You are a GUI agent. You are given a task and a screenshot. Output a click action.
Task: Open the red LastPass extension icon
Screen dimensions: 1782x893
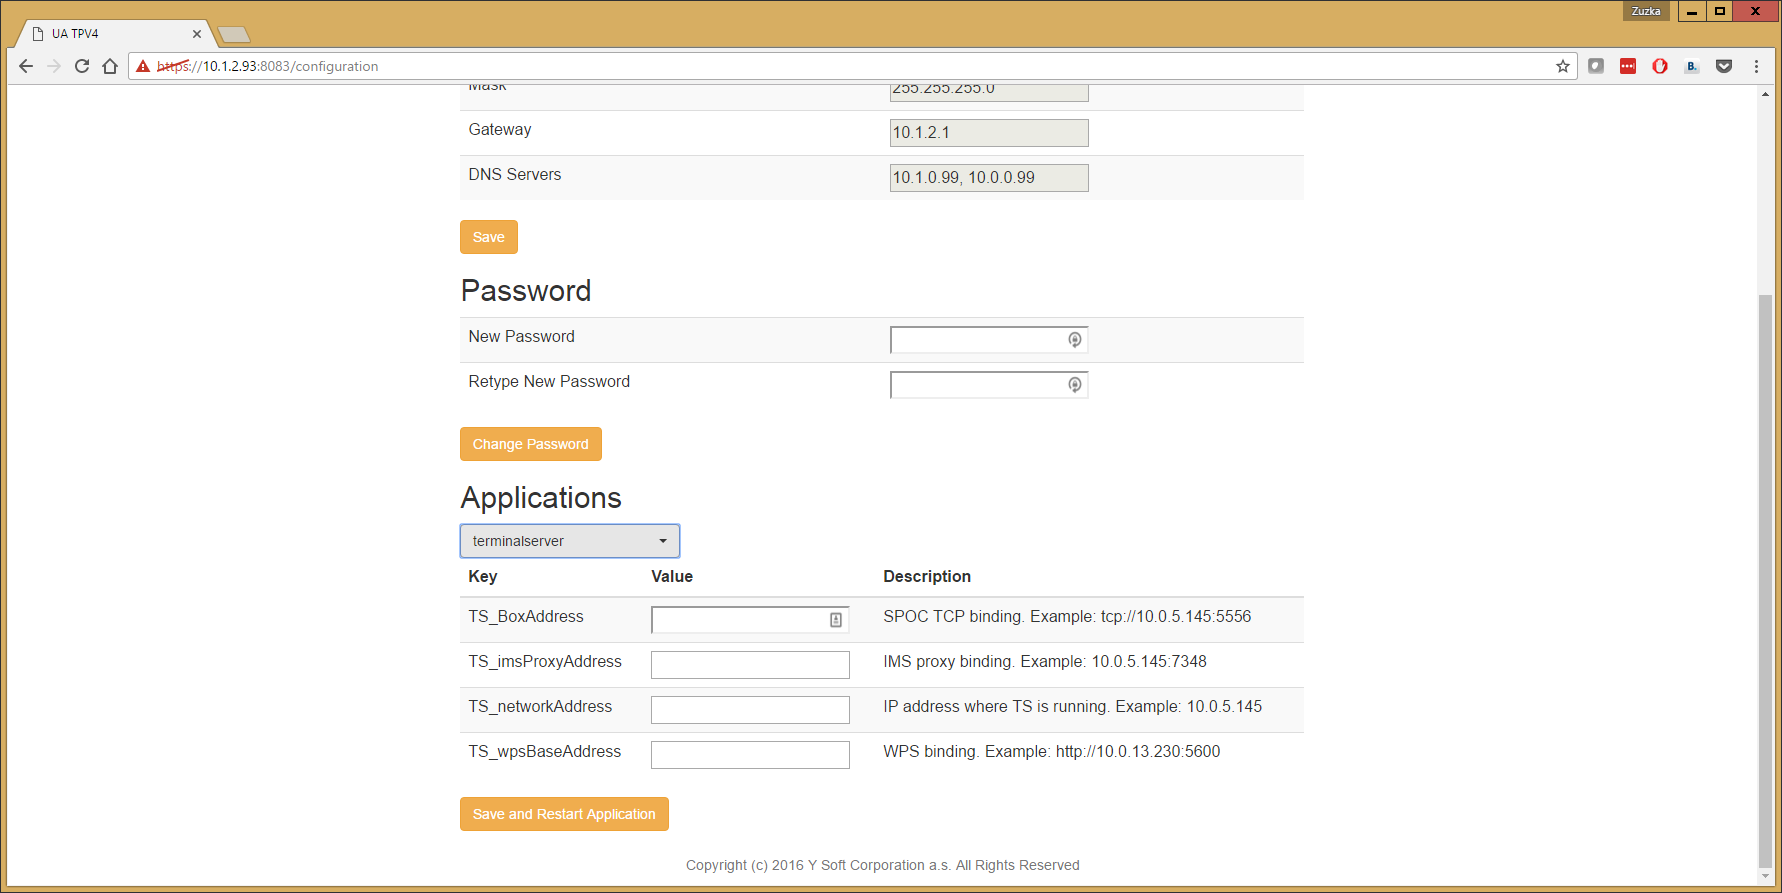point(1628,66)
